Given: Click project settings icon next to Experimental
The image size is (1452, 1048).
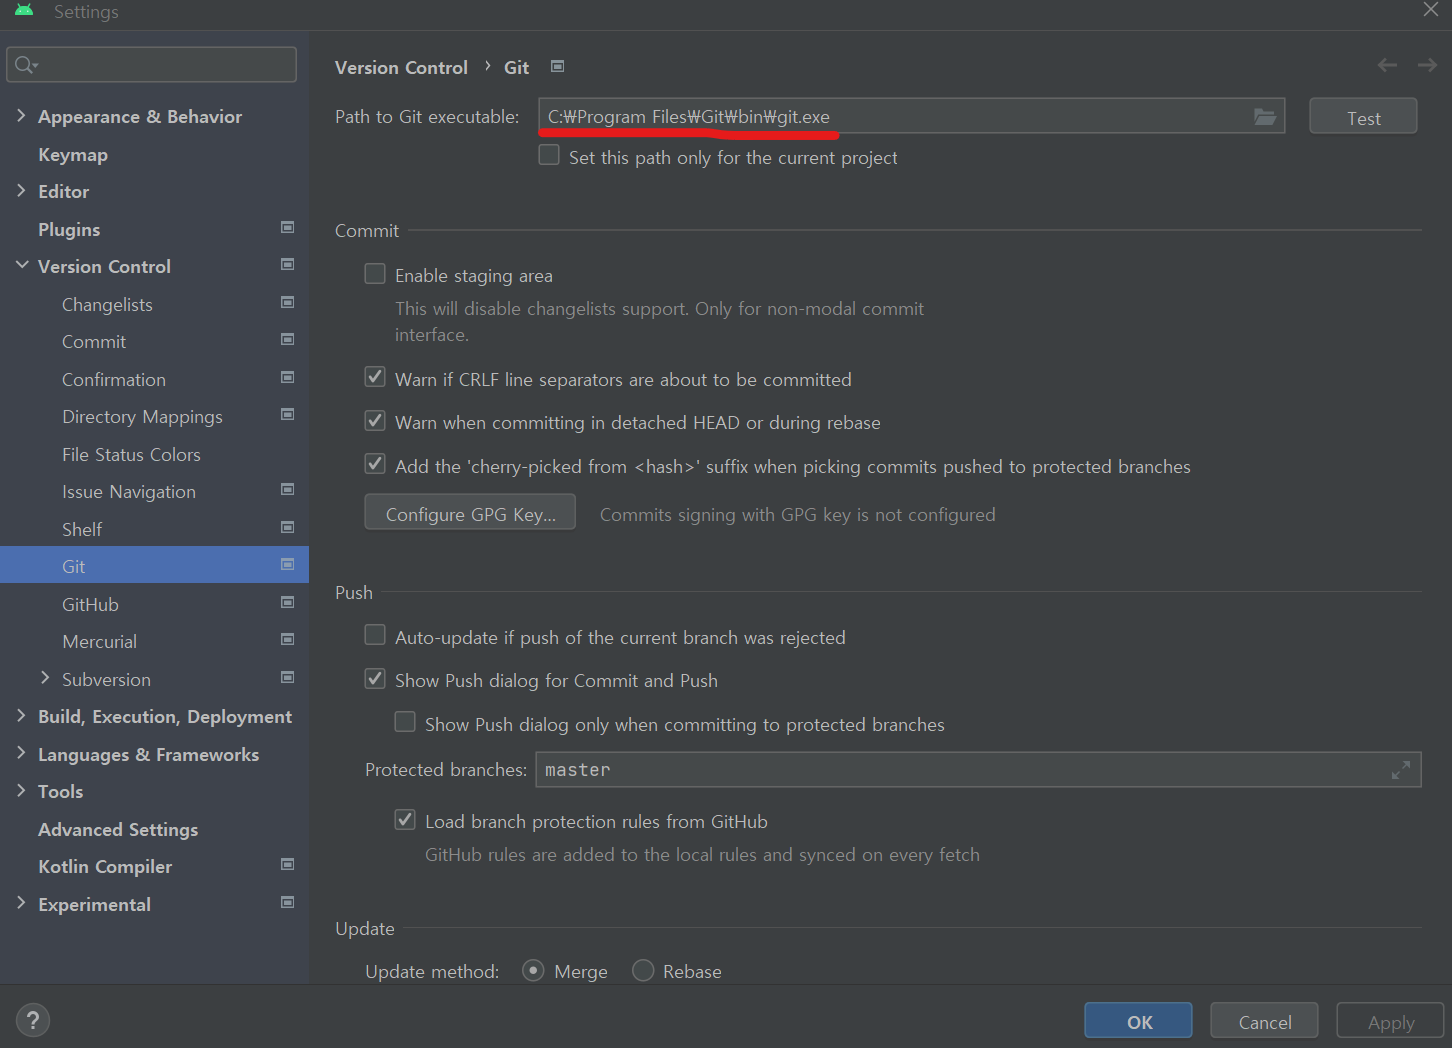Looking at the screenshot, I should (288, 902).
